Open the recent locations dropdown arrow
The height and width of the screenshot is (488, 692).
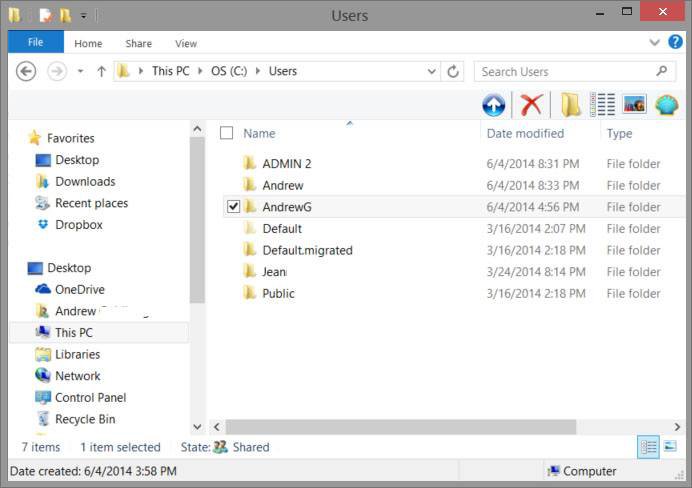(x=79, y=72)
